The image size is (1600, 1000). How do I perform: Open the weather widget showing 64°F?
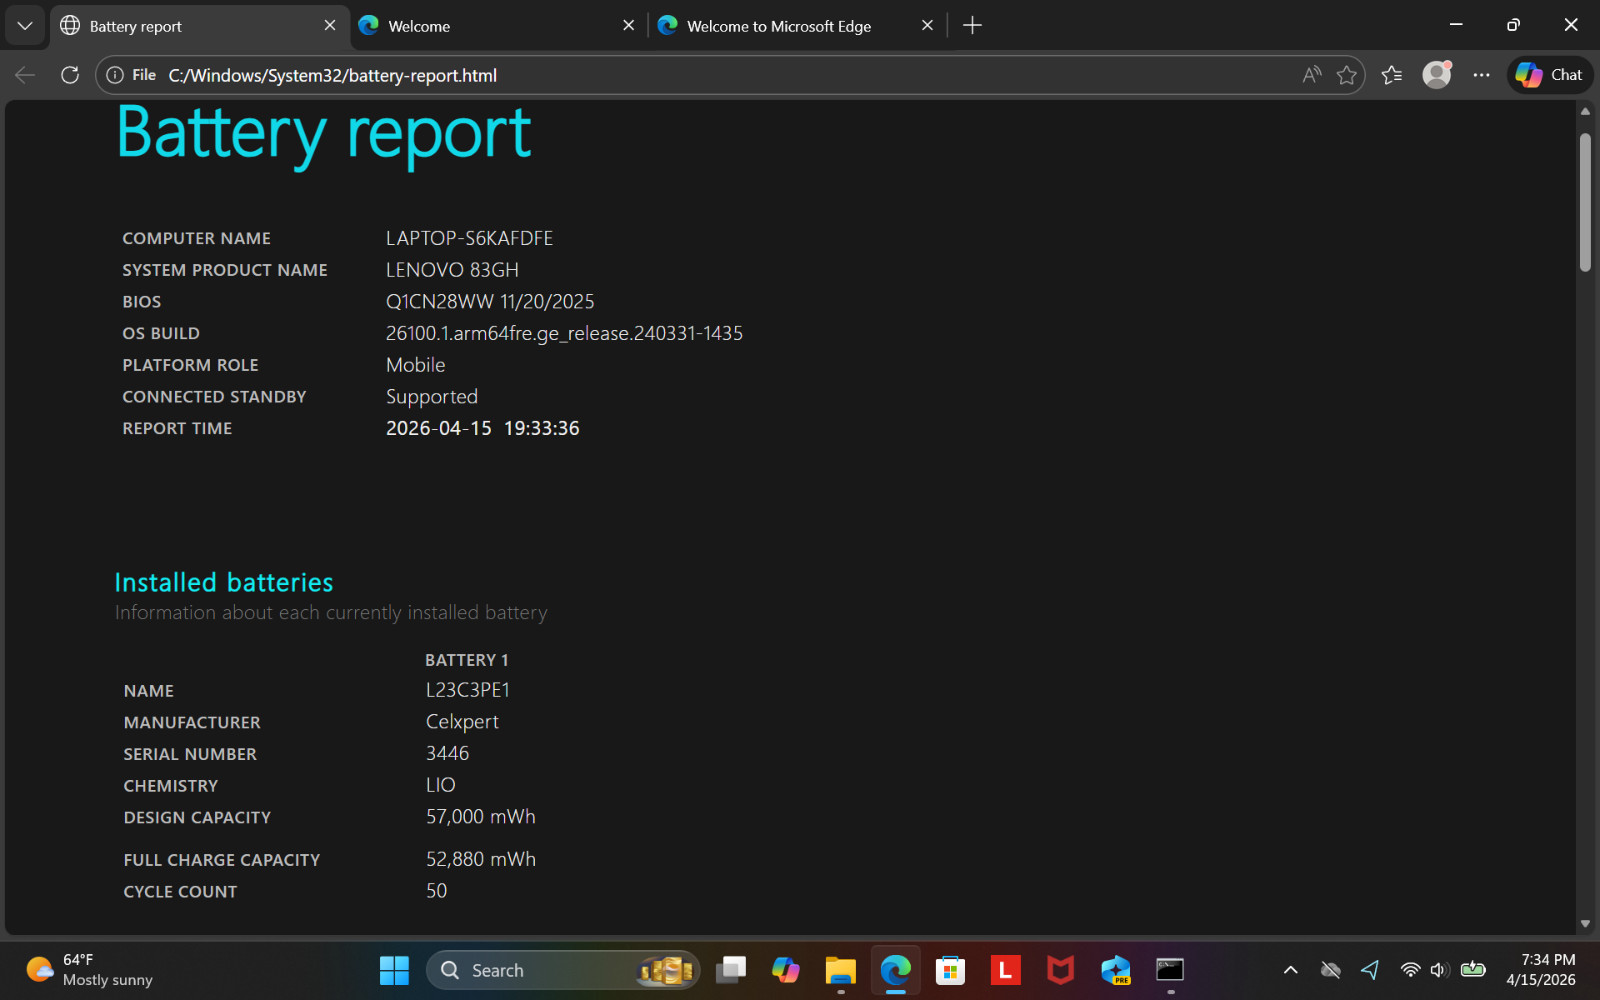[x=90, y=970]
